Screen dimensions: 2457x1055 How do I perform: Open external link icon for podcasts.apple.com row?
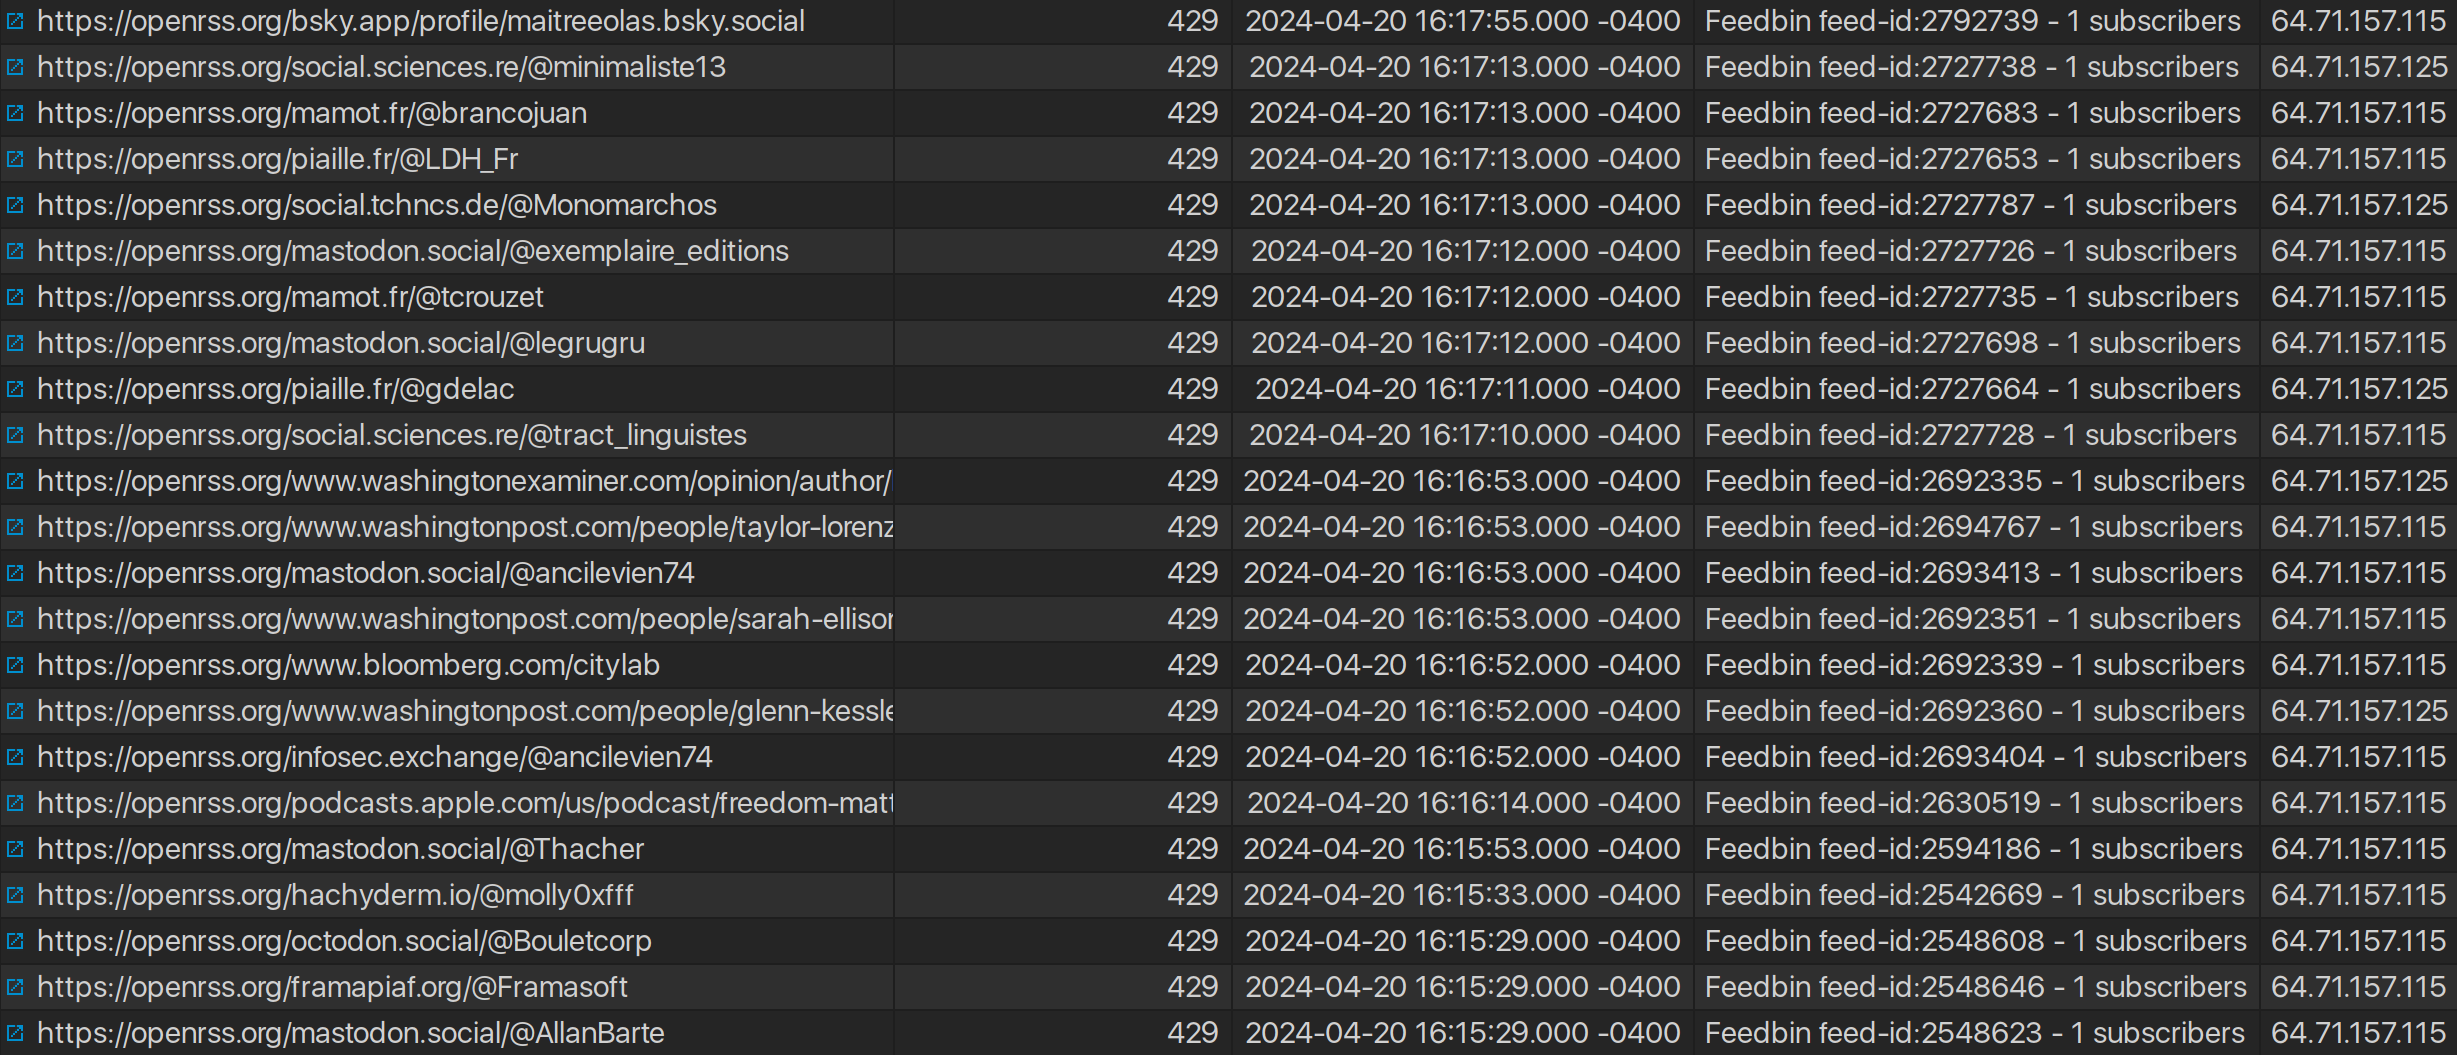[15, 803]
